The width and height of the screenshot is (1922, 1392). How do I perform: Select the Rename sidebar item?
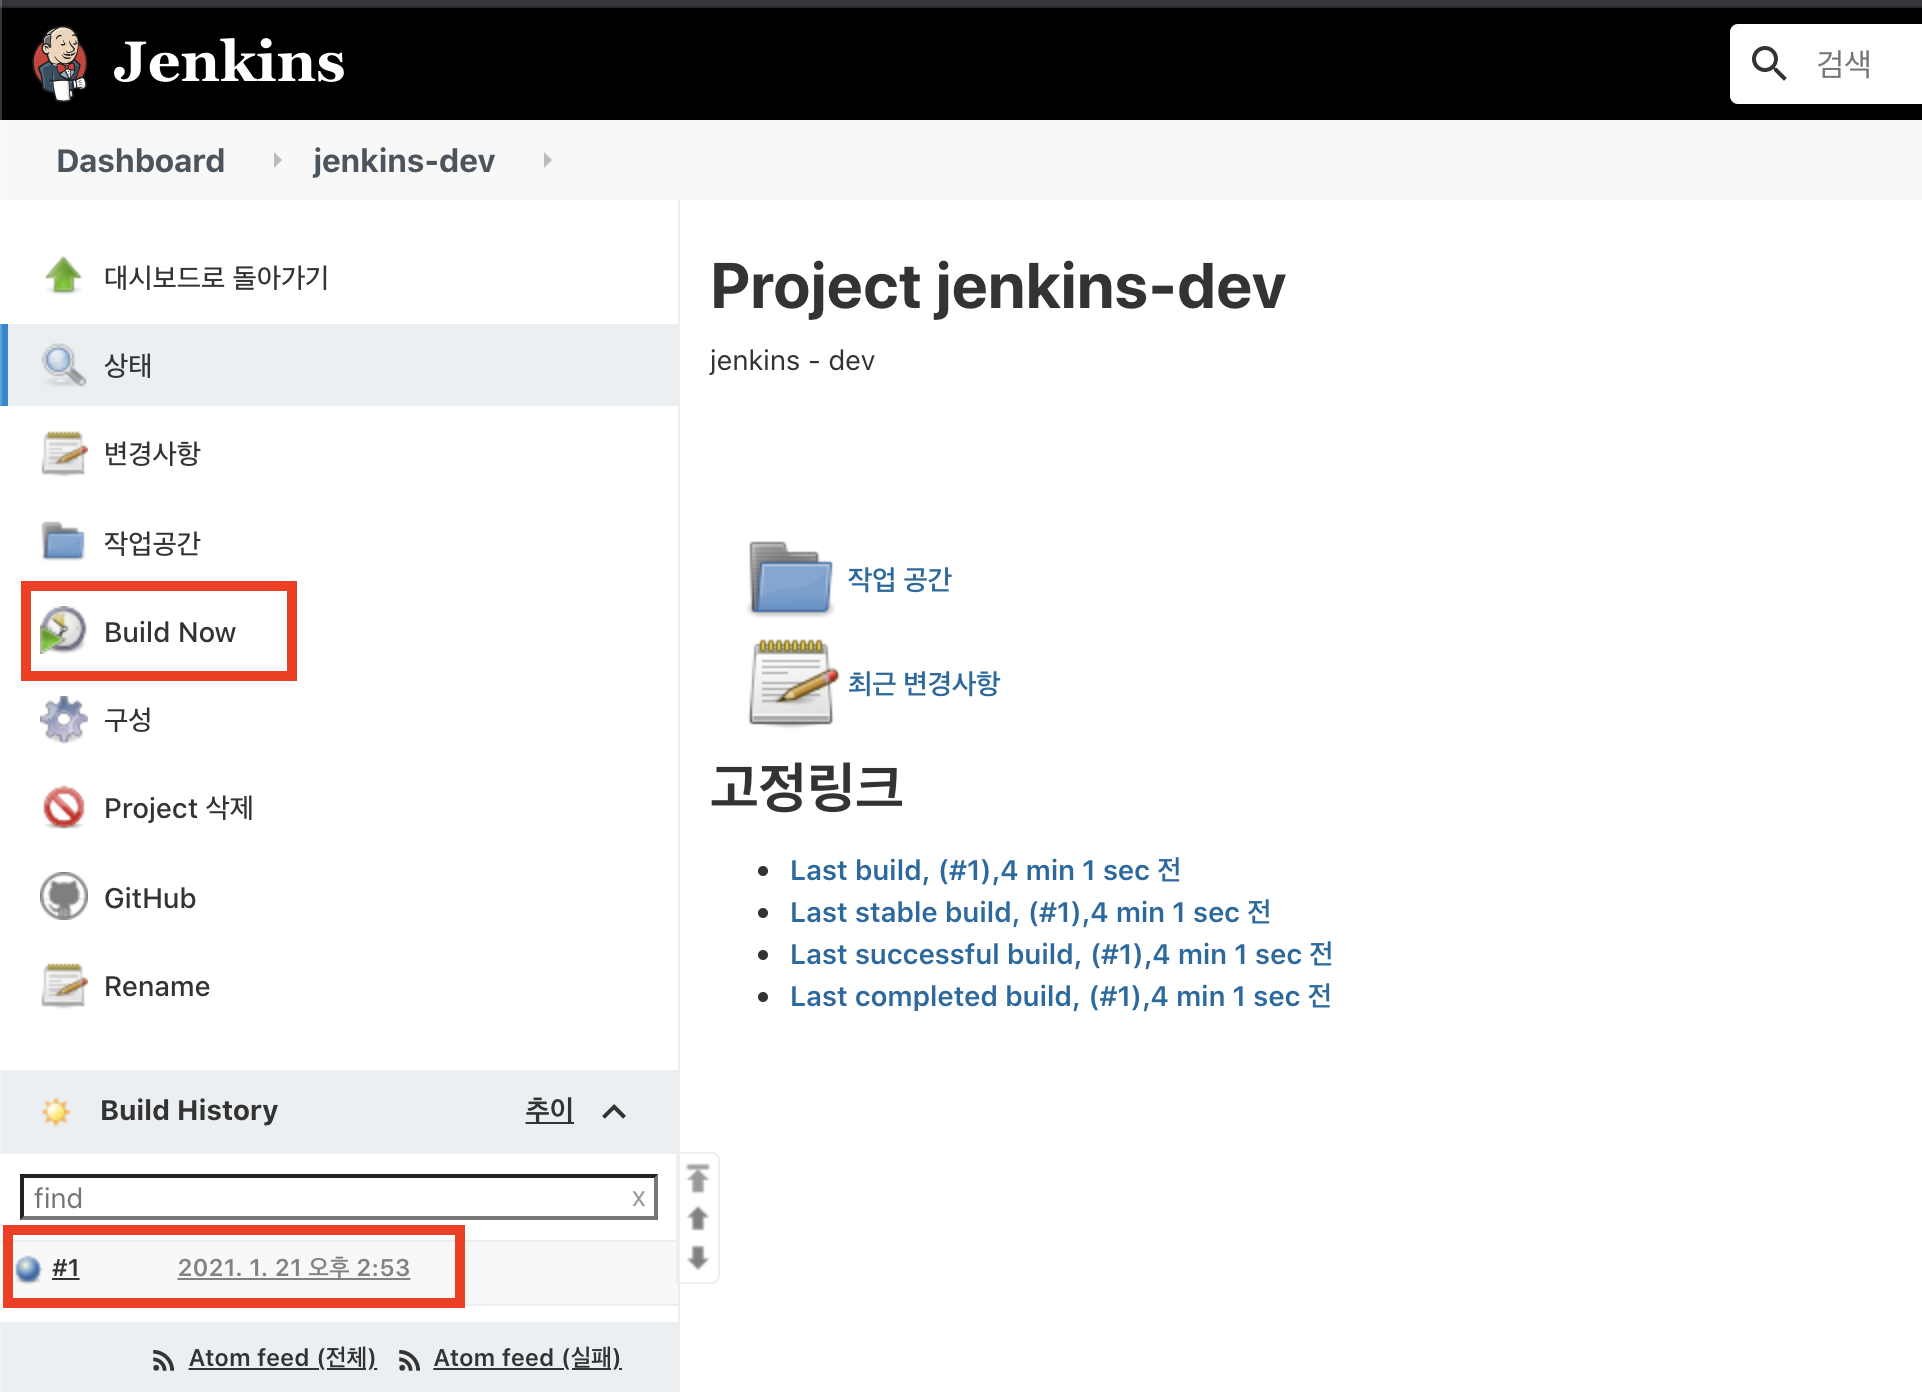[157, 986]
